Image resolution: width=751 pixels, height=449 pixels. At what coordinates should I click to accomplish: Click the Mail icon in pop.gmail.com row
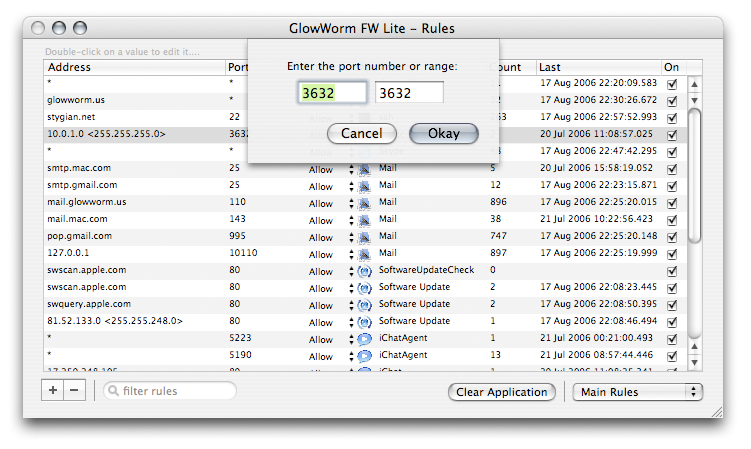[364, 237]
